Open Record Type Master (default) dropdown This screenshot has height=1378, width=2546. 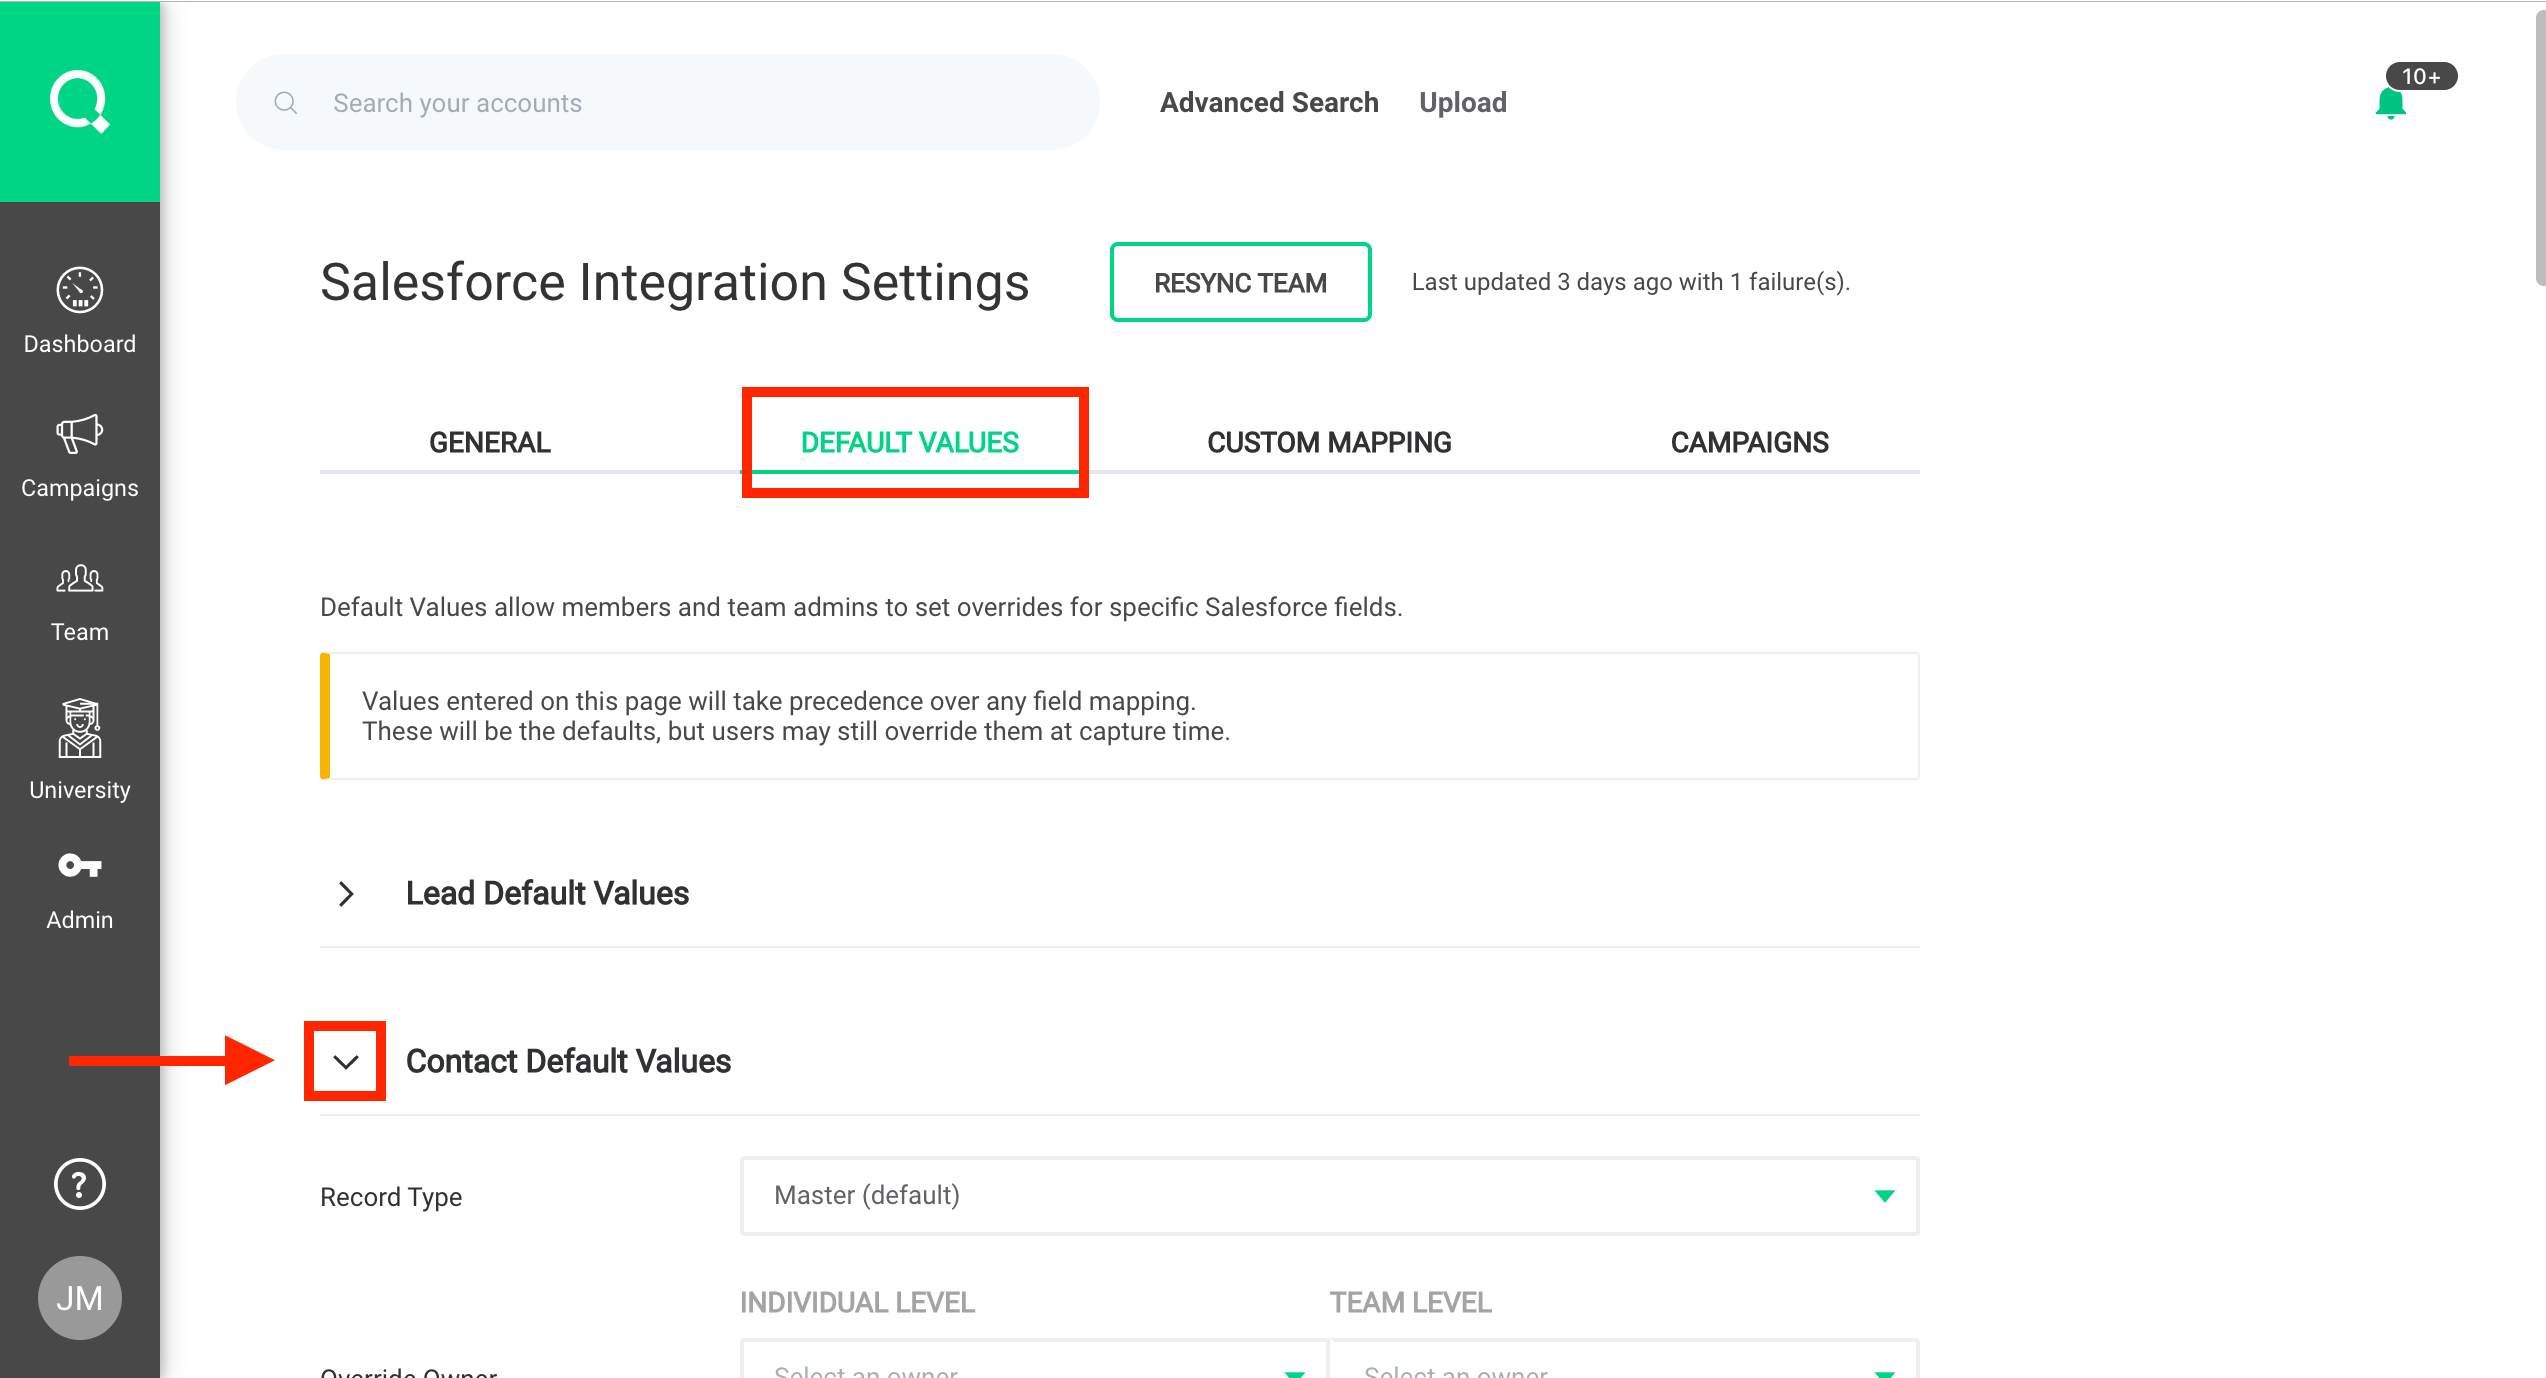click(x=1328, y=1196)
